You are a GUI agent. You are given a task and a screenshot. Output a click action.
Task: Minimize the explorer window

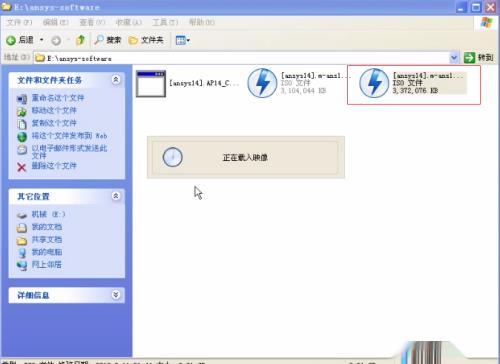pyautogui.click(x=461, y=7)
